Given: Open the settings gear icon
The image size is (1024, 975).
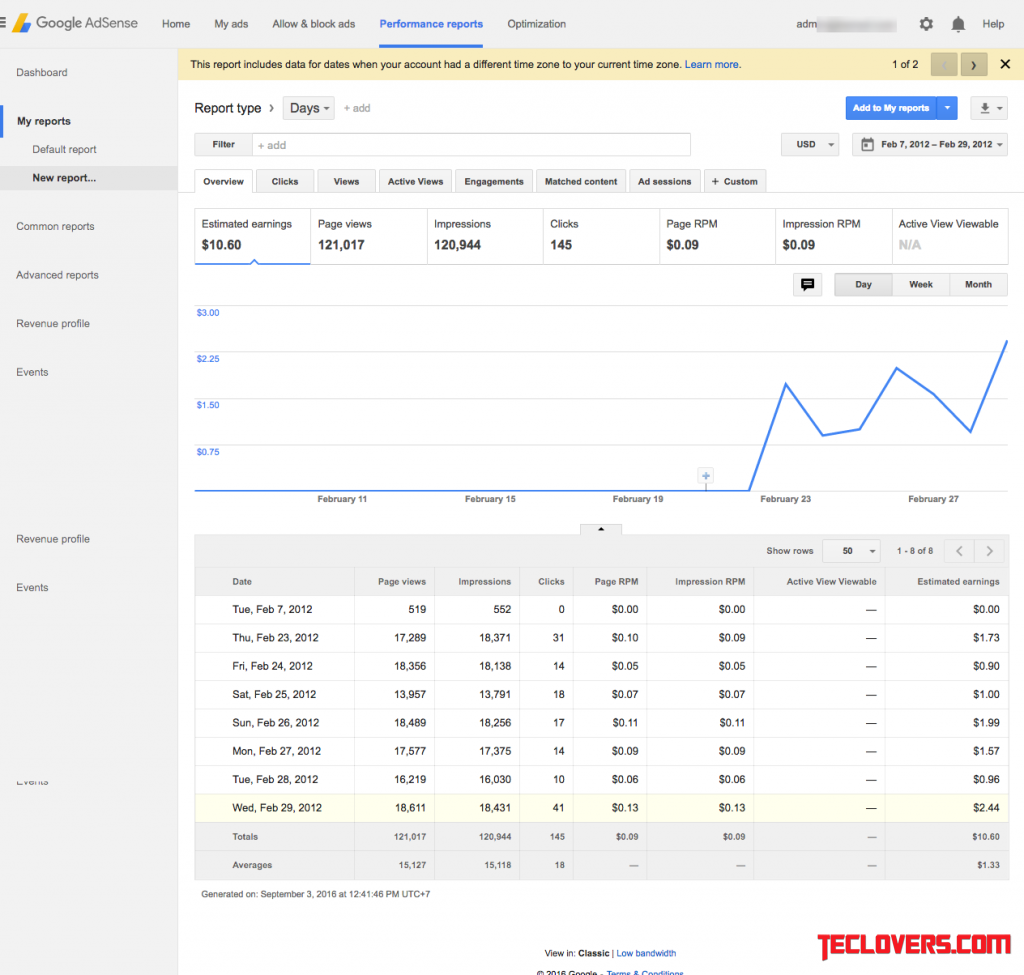Looking at the screenshot, I should (926, 24).
